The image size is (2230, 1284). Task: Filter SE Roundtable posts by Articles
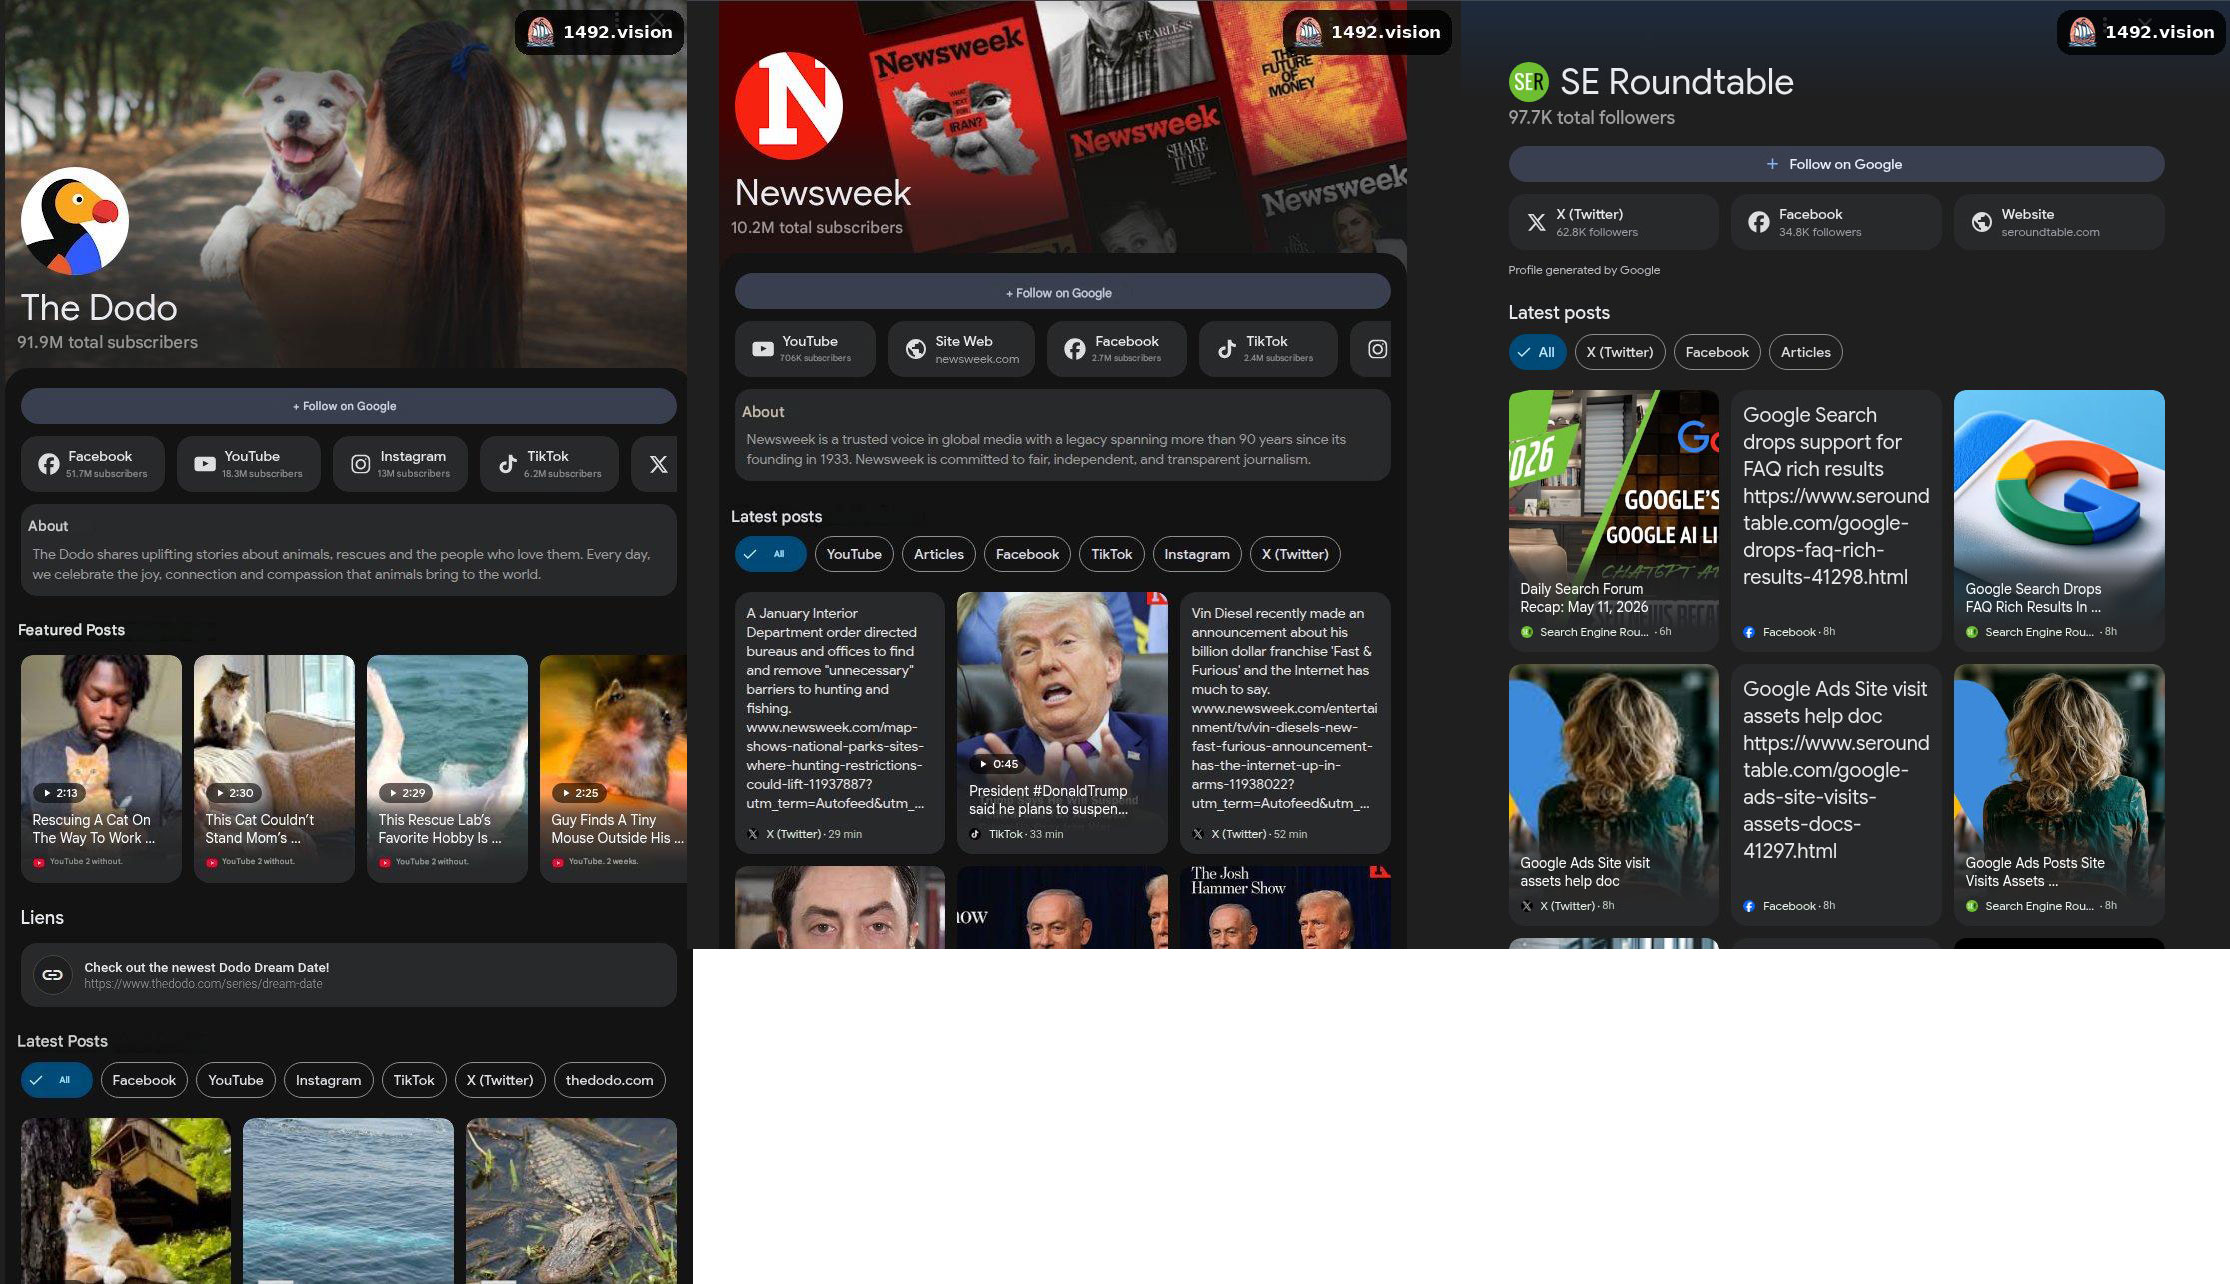click(x=1806, y=352)
